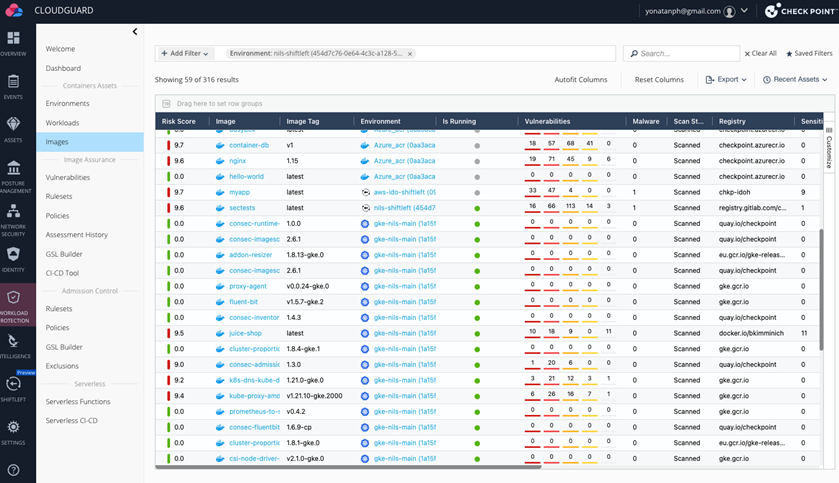
Task: Sort by Registry column header
Action: [732, 121]
